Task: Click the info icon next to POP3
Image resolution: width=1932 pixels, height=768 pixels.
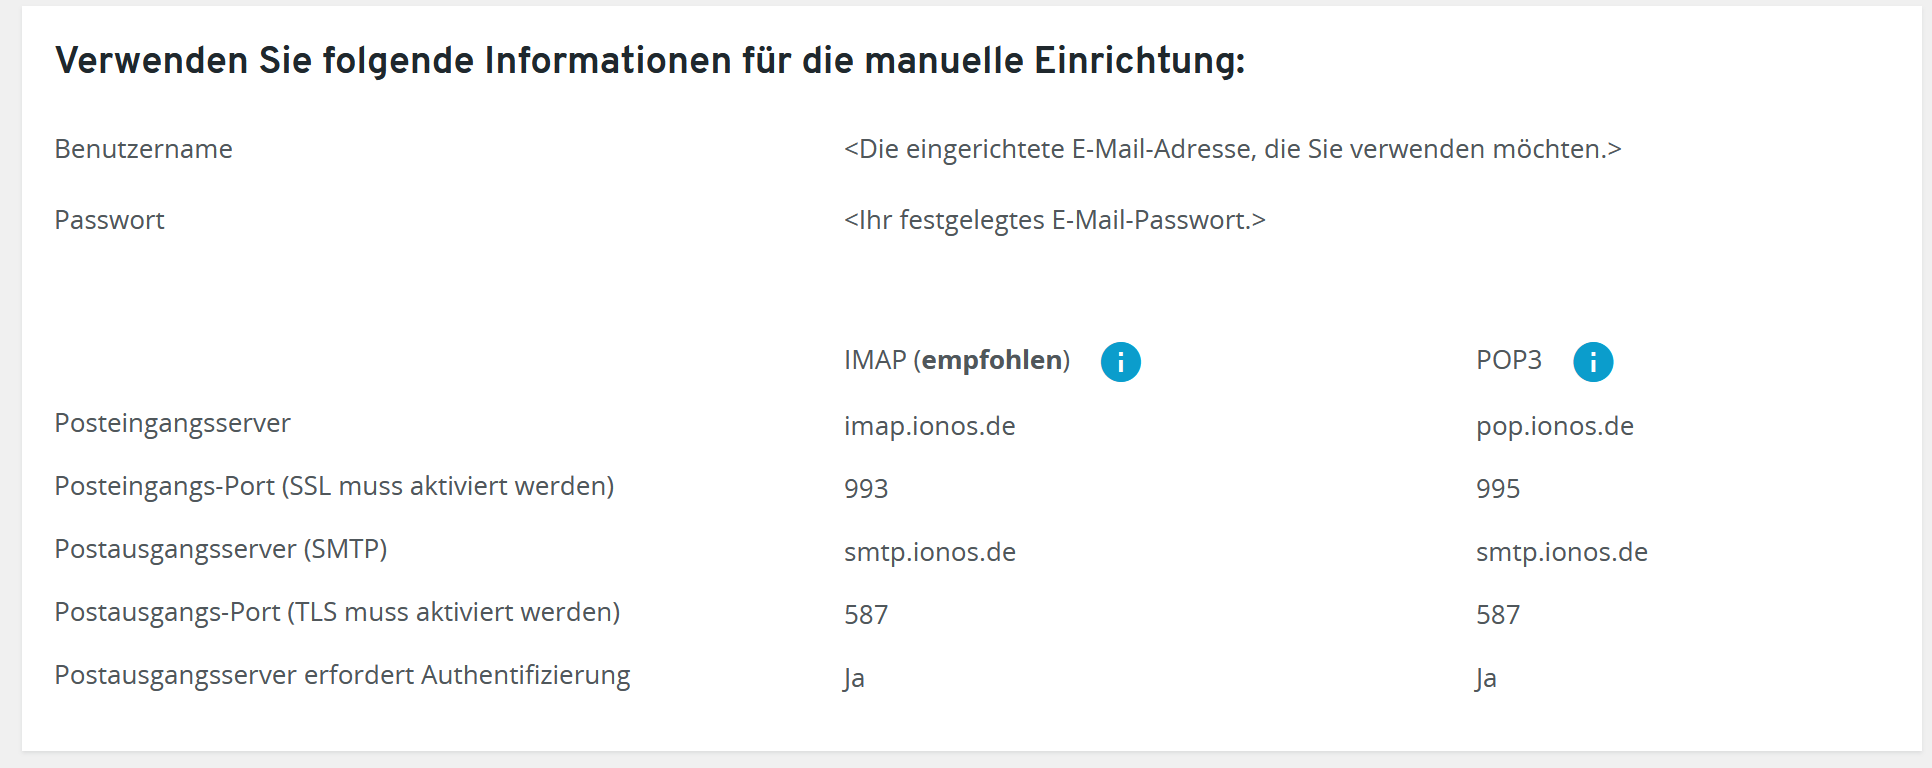Action: [1593, 361]
